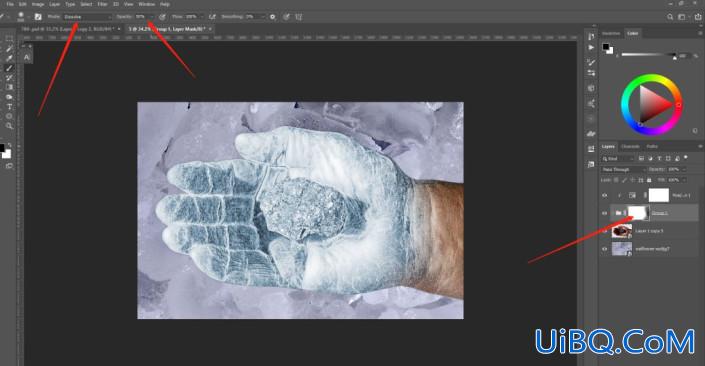Open the Filter menu
This screenshot has height=366, width=705.
click(103, 4)
